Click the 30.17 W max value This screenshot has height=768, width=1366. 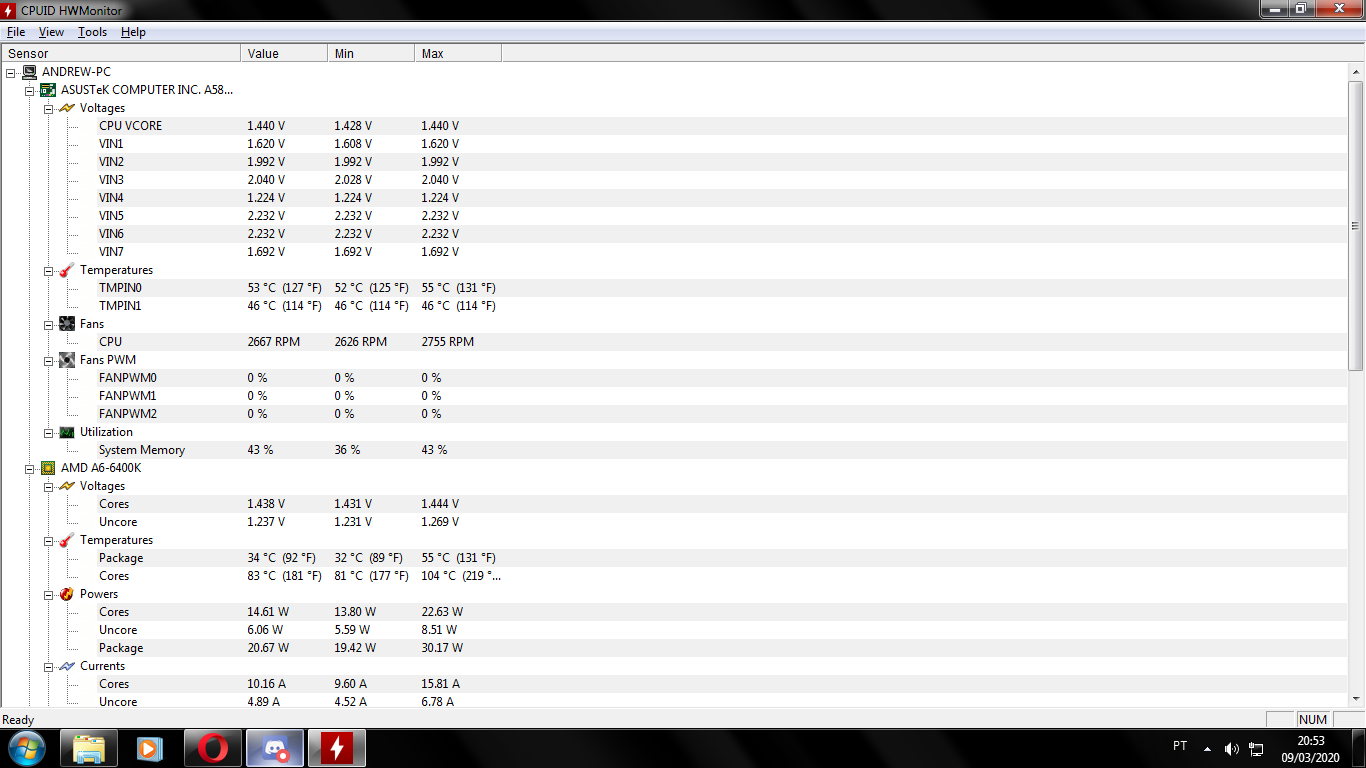coord(442,648)
